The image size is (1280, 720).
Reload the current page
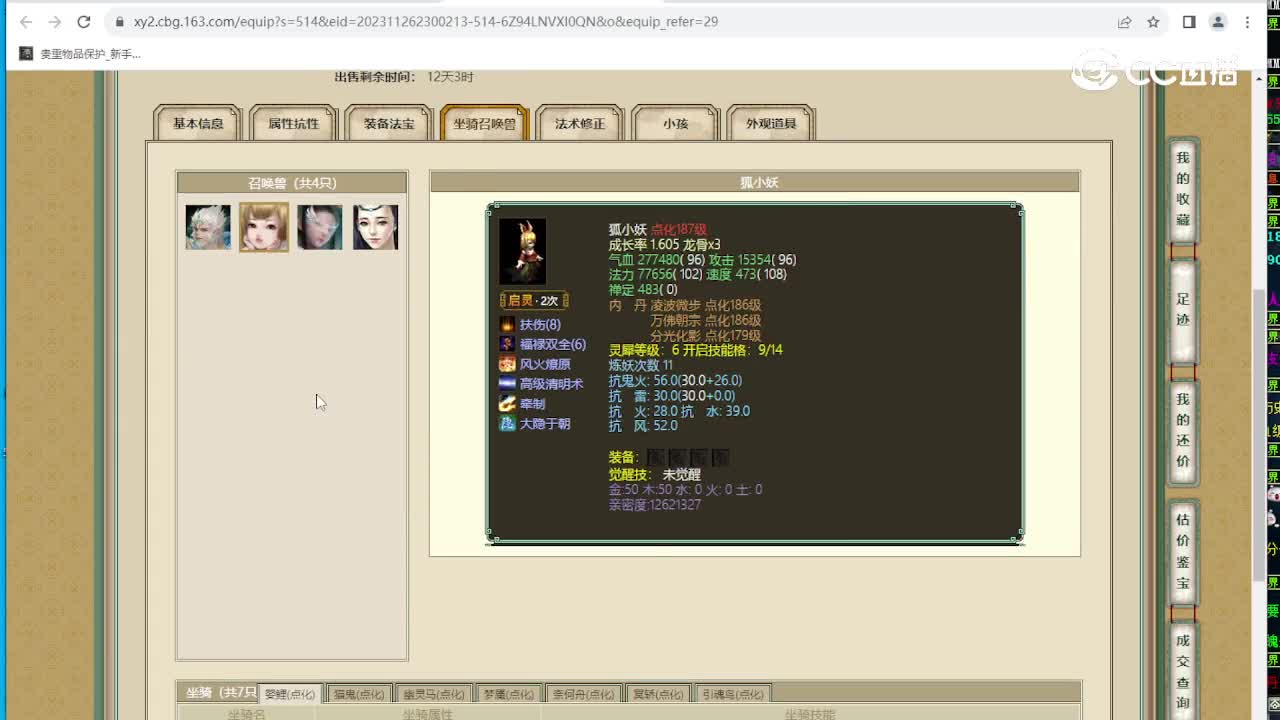coord(84,21)
